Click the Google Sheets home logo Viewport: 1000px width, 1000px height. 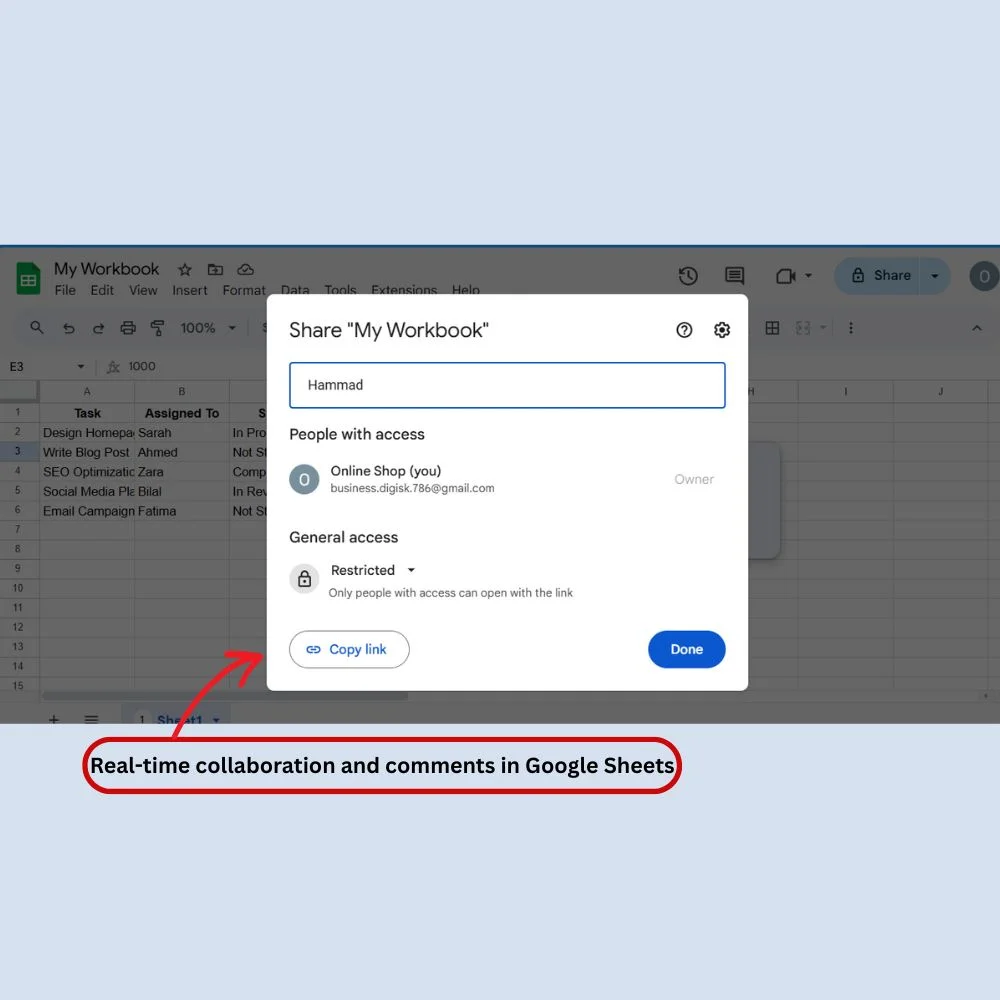(x=28, y=279)
